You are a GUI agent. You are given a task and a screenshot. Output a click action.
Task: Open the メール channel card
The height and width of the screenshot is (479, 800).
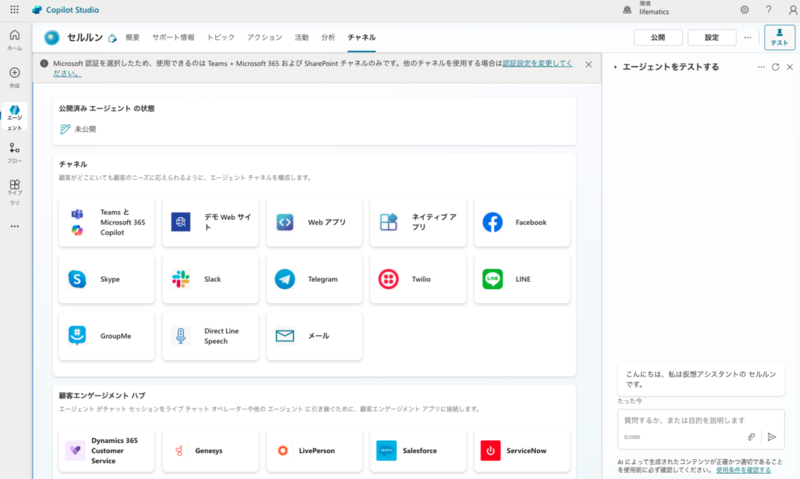click(x=314, y=336)
